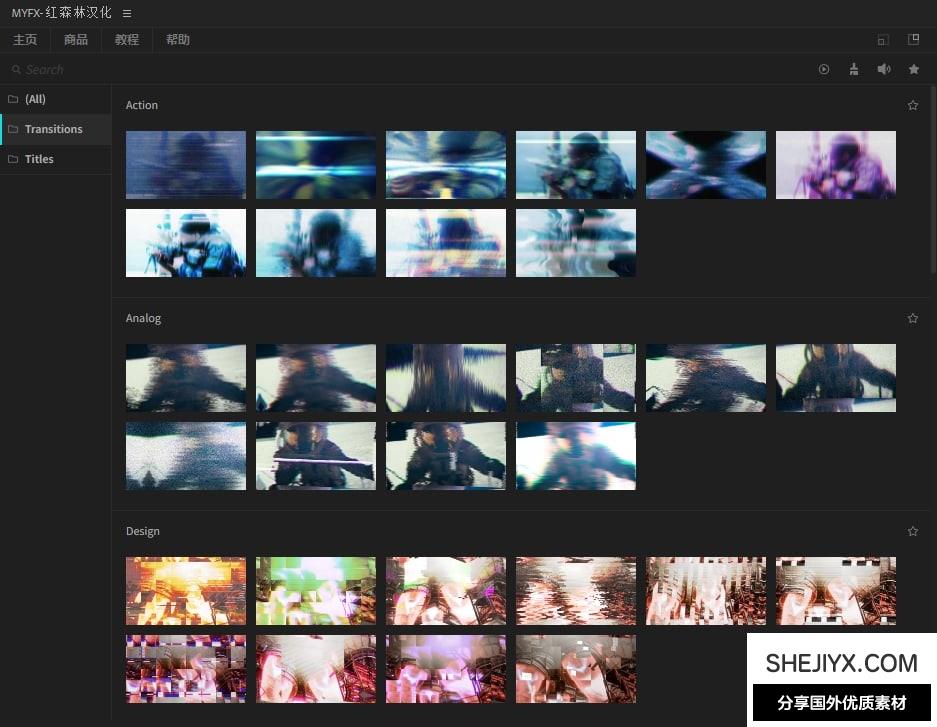This screenshot has height=727, width=937.
Task: Select the Transitions folder
Action: (x=53, y=129)
